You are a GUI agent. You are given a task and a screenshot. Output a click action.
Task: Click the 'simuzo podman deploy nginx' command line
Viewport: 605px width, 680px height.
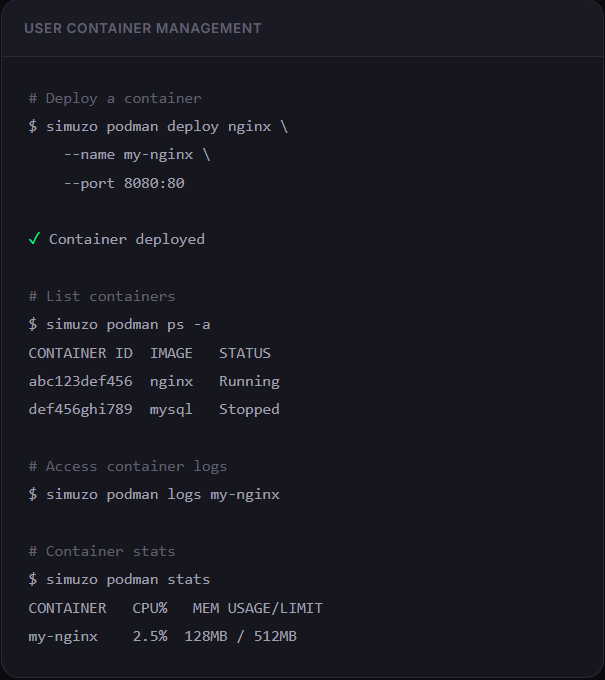tap(158, 127)
